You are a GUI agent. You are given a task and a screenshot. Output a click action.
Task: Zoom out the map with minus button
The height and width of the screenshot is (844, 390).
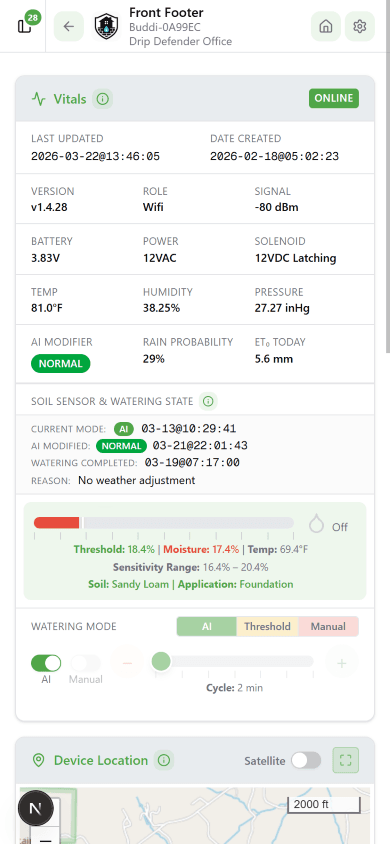point(45,837)
